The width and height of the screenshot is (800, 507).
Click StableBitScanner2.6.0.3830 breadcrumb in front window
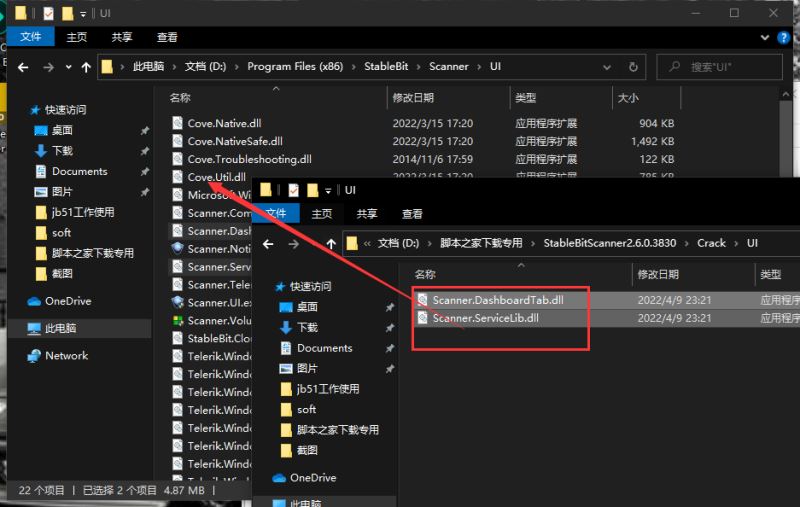(x=610, y=243)
